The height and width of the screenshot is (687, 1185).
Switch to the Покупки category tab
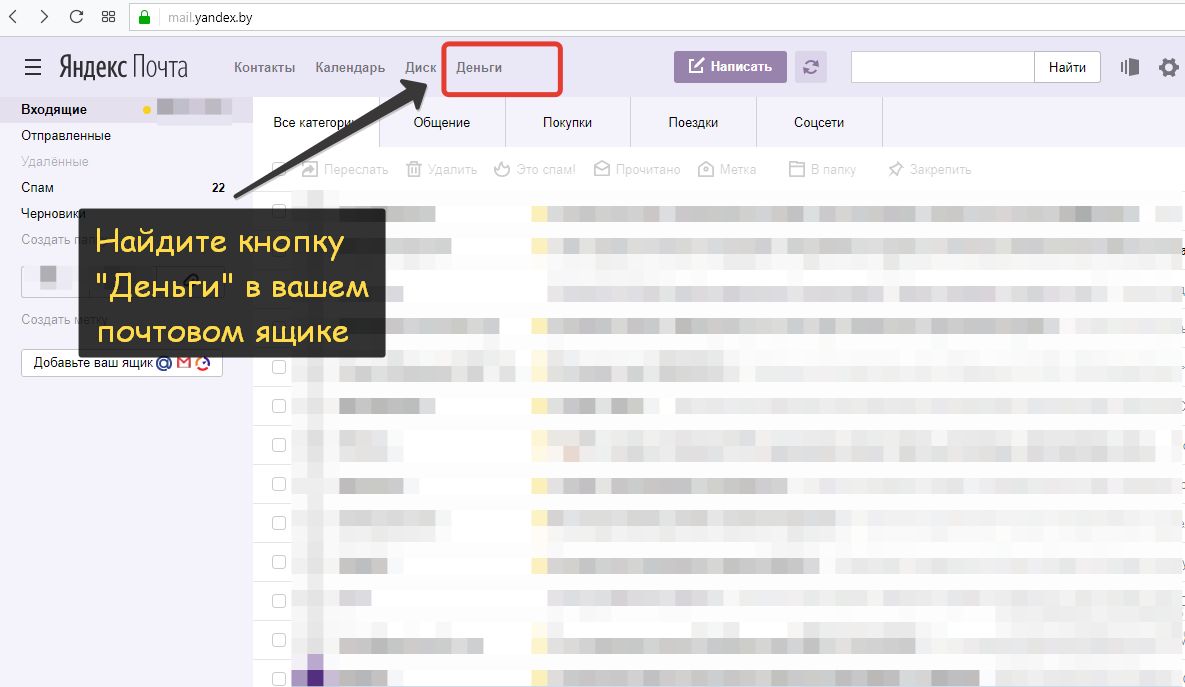tap(567, 122)
